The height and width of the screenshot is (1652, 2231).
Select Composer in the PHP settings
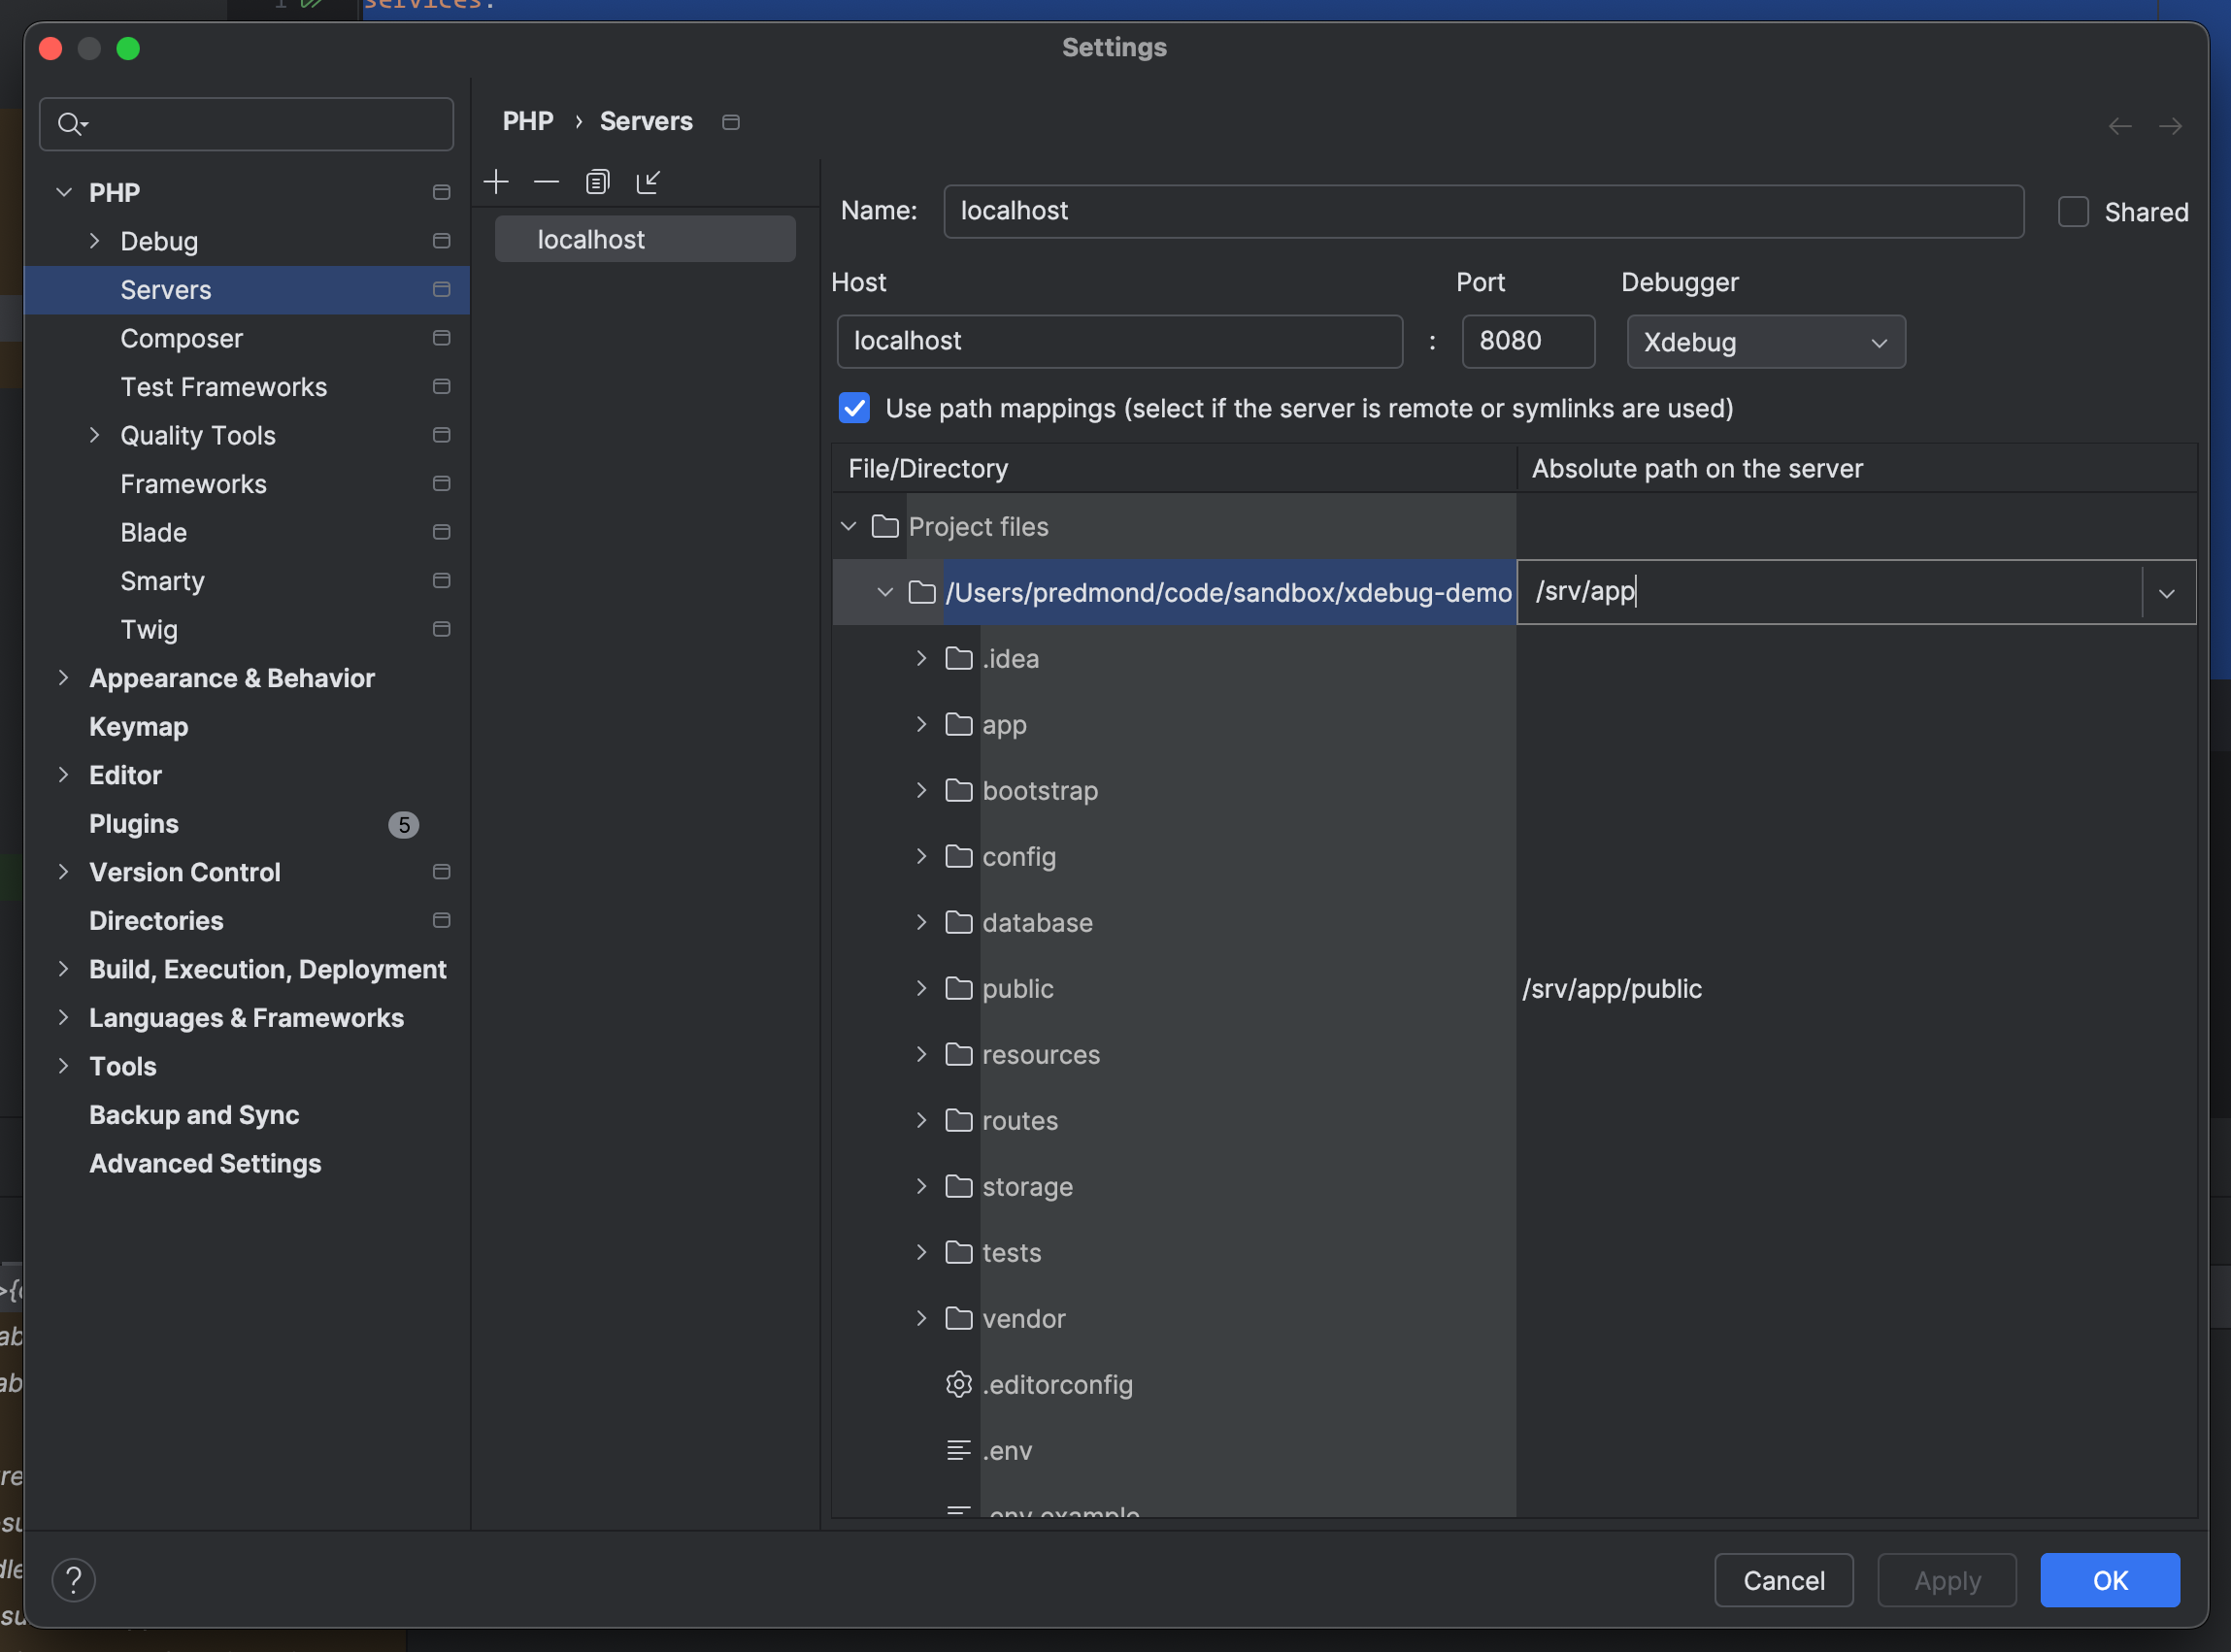pos(181,338)
